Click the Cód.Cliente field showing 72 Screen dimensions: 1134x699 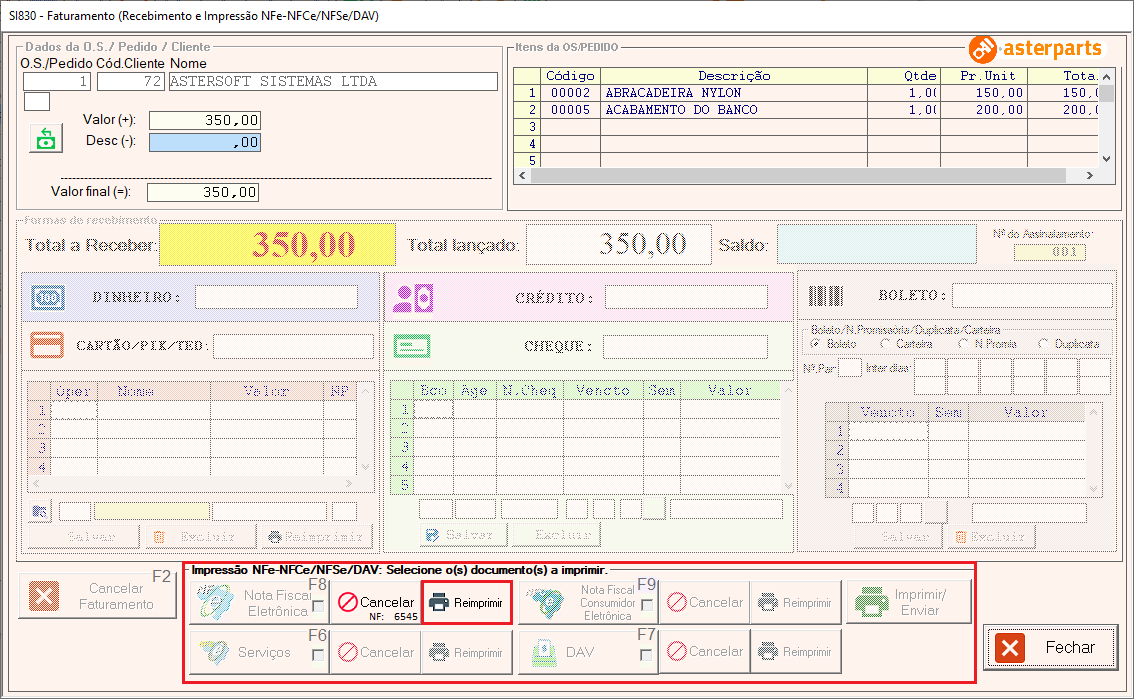(131, 81)
